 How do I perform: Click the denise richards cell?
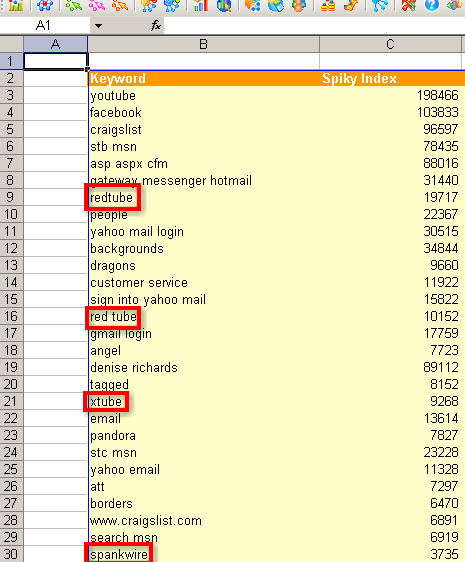[x=203, y=367]
